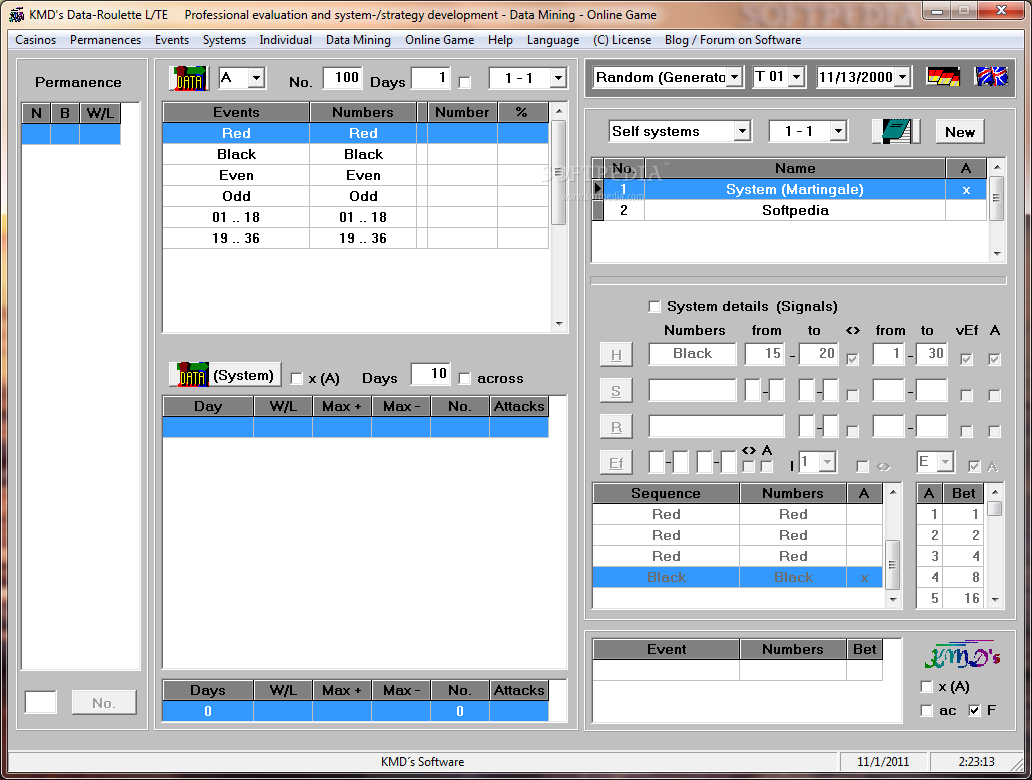Screen dimensions: 1032x780
Task: Click the Black numbers field in H row
Action: (692, 353)
